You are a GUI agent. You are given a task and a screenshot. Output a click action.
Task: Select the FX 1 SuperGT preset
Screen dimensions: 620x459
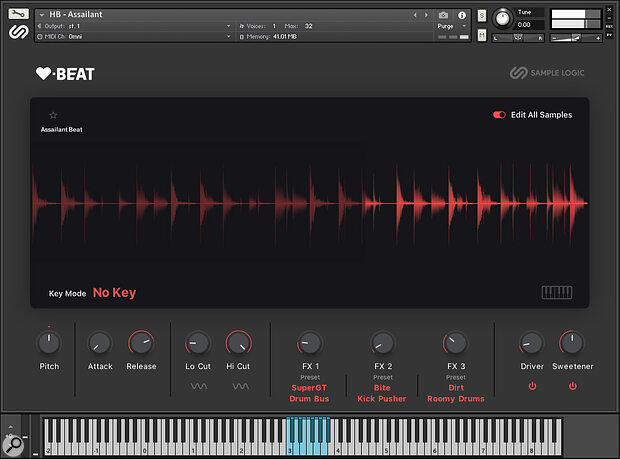[x=309, y=388]
